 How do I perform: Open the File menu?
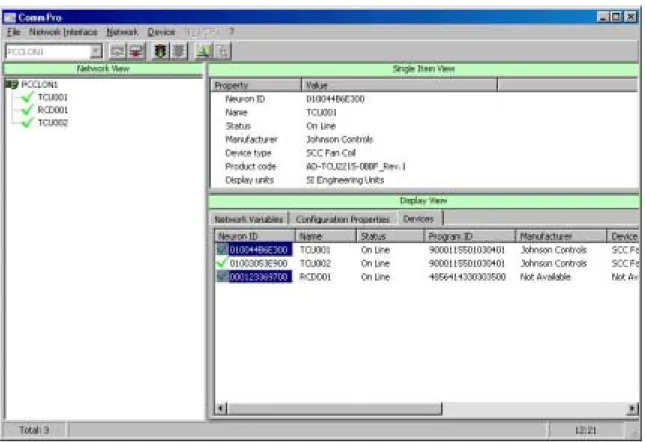(x=14, y=32)
